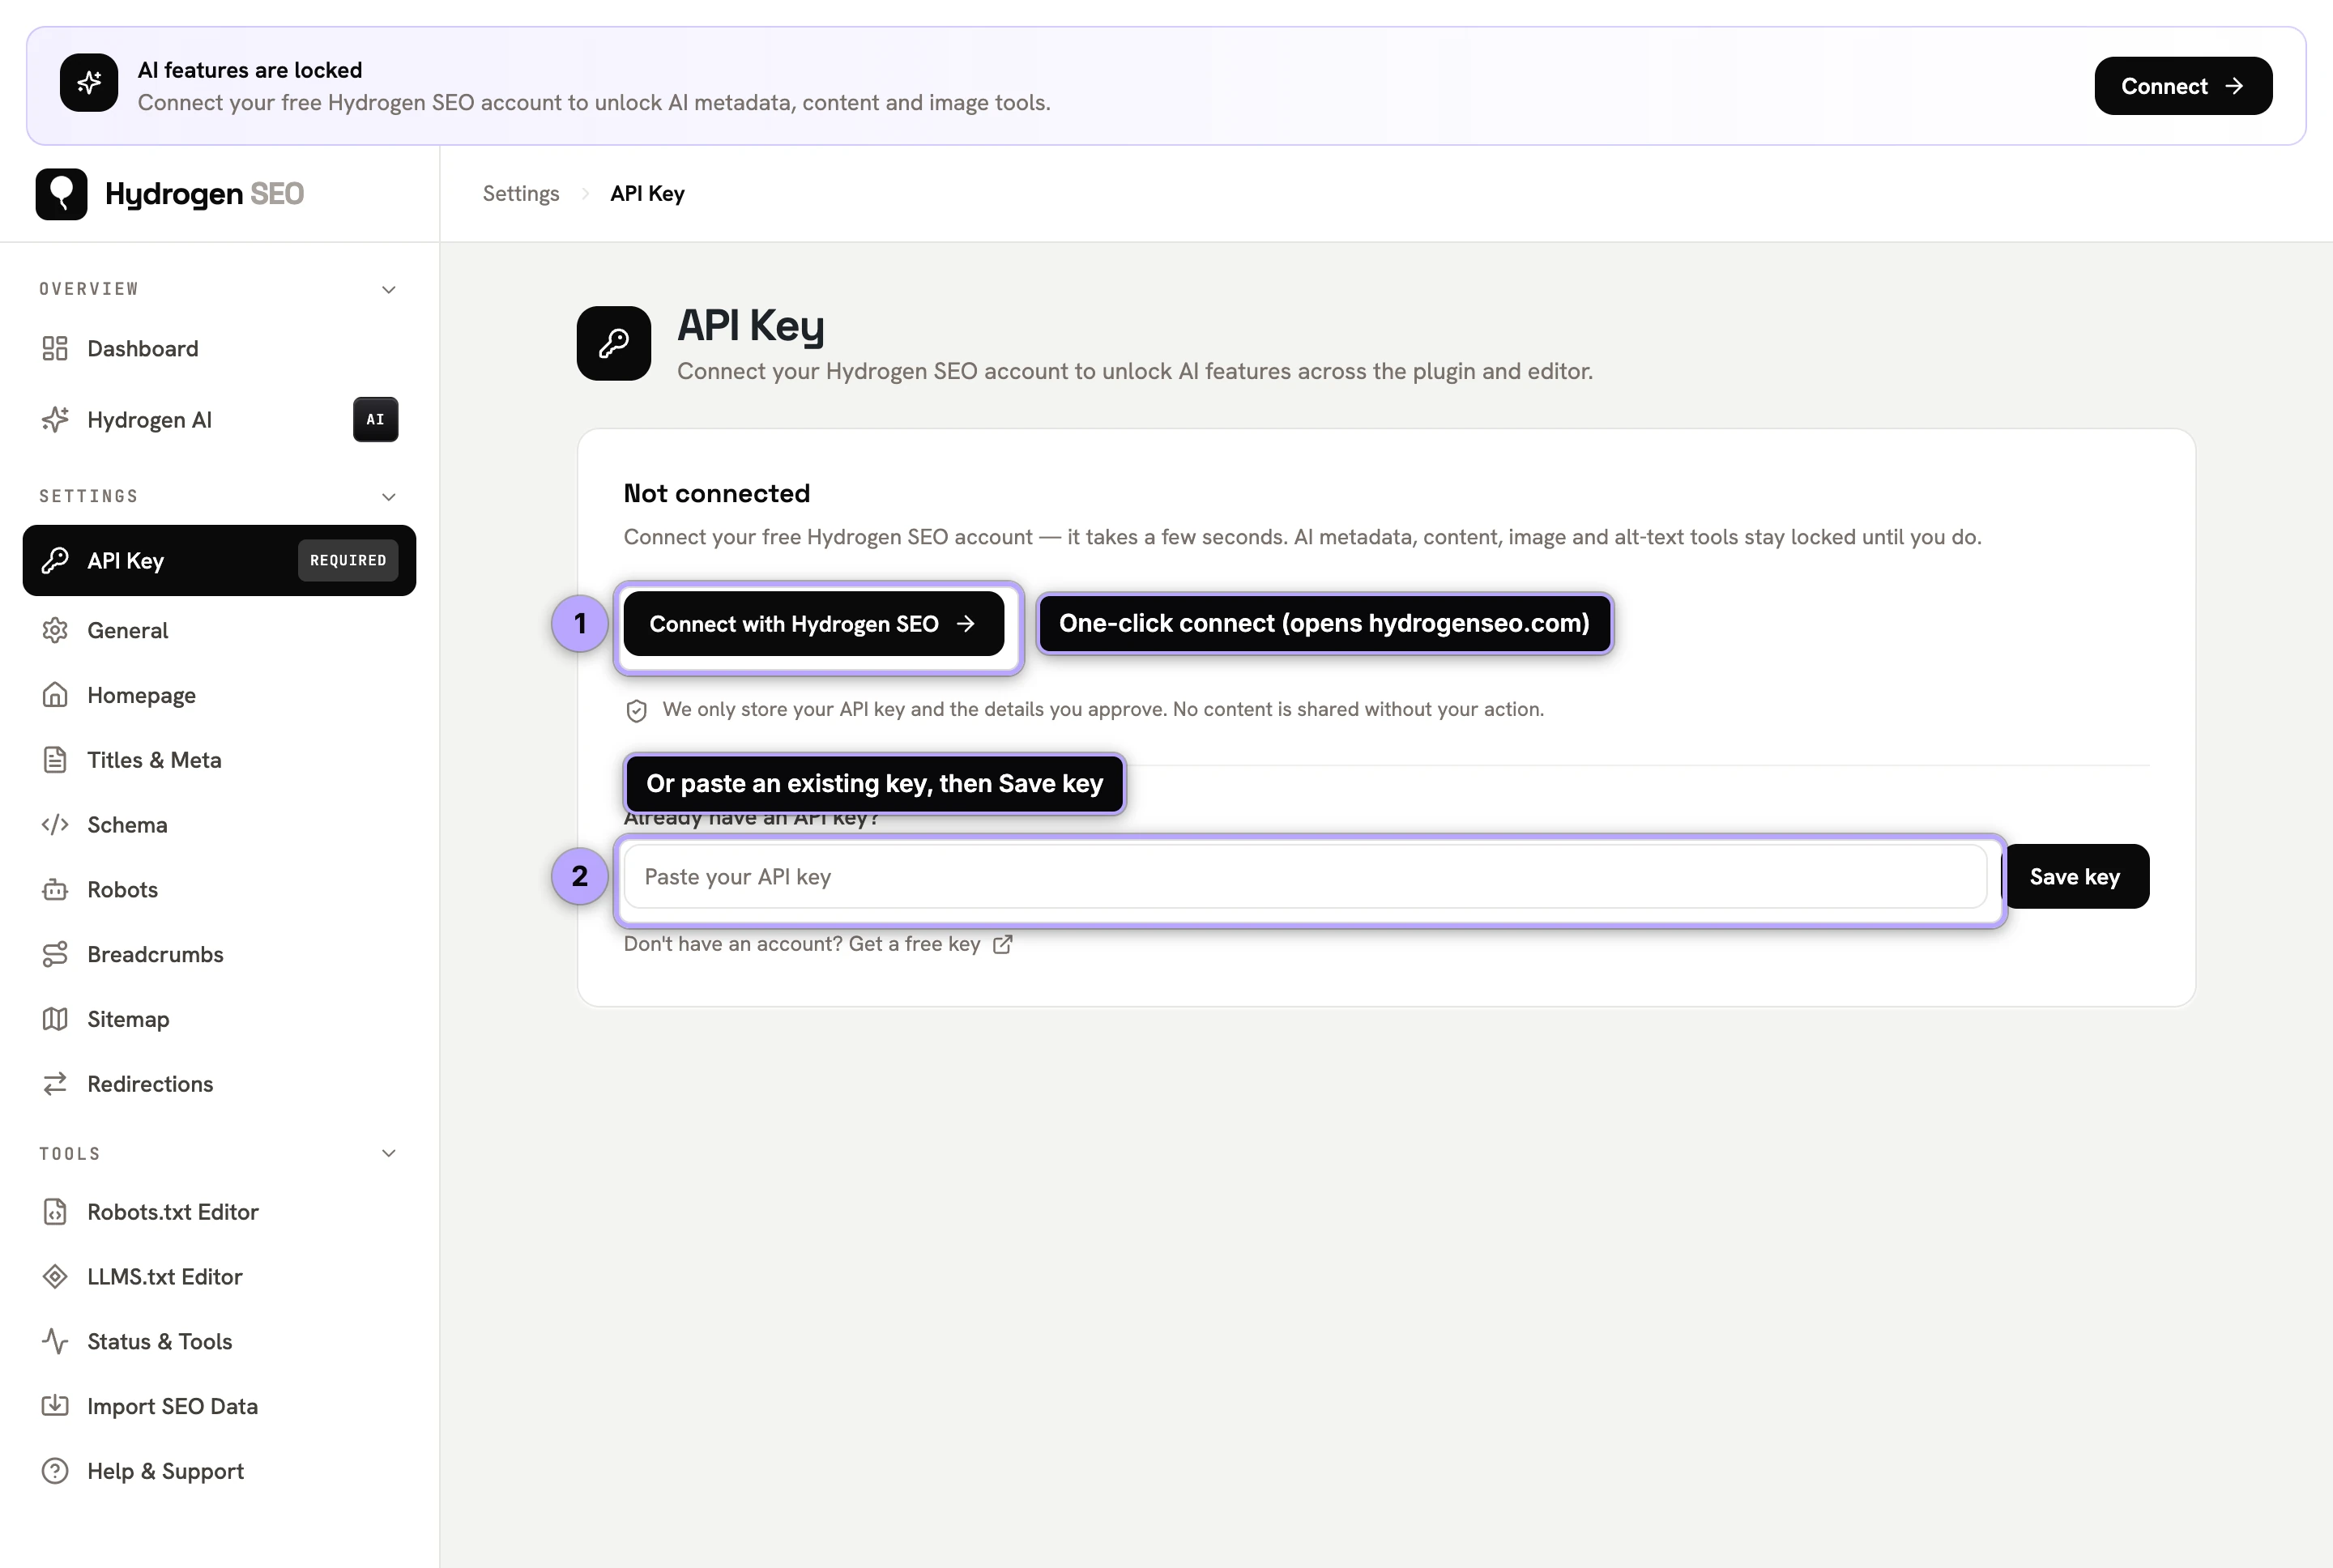Click Connect with Hydrogen SEO button
The height and width of the screenshot is (1568, 2333).
click(813, 624)
